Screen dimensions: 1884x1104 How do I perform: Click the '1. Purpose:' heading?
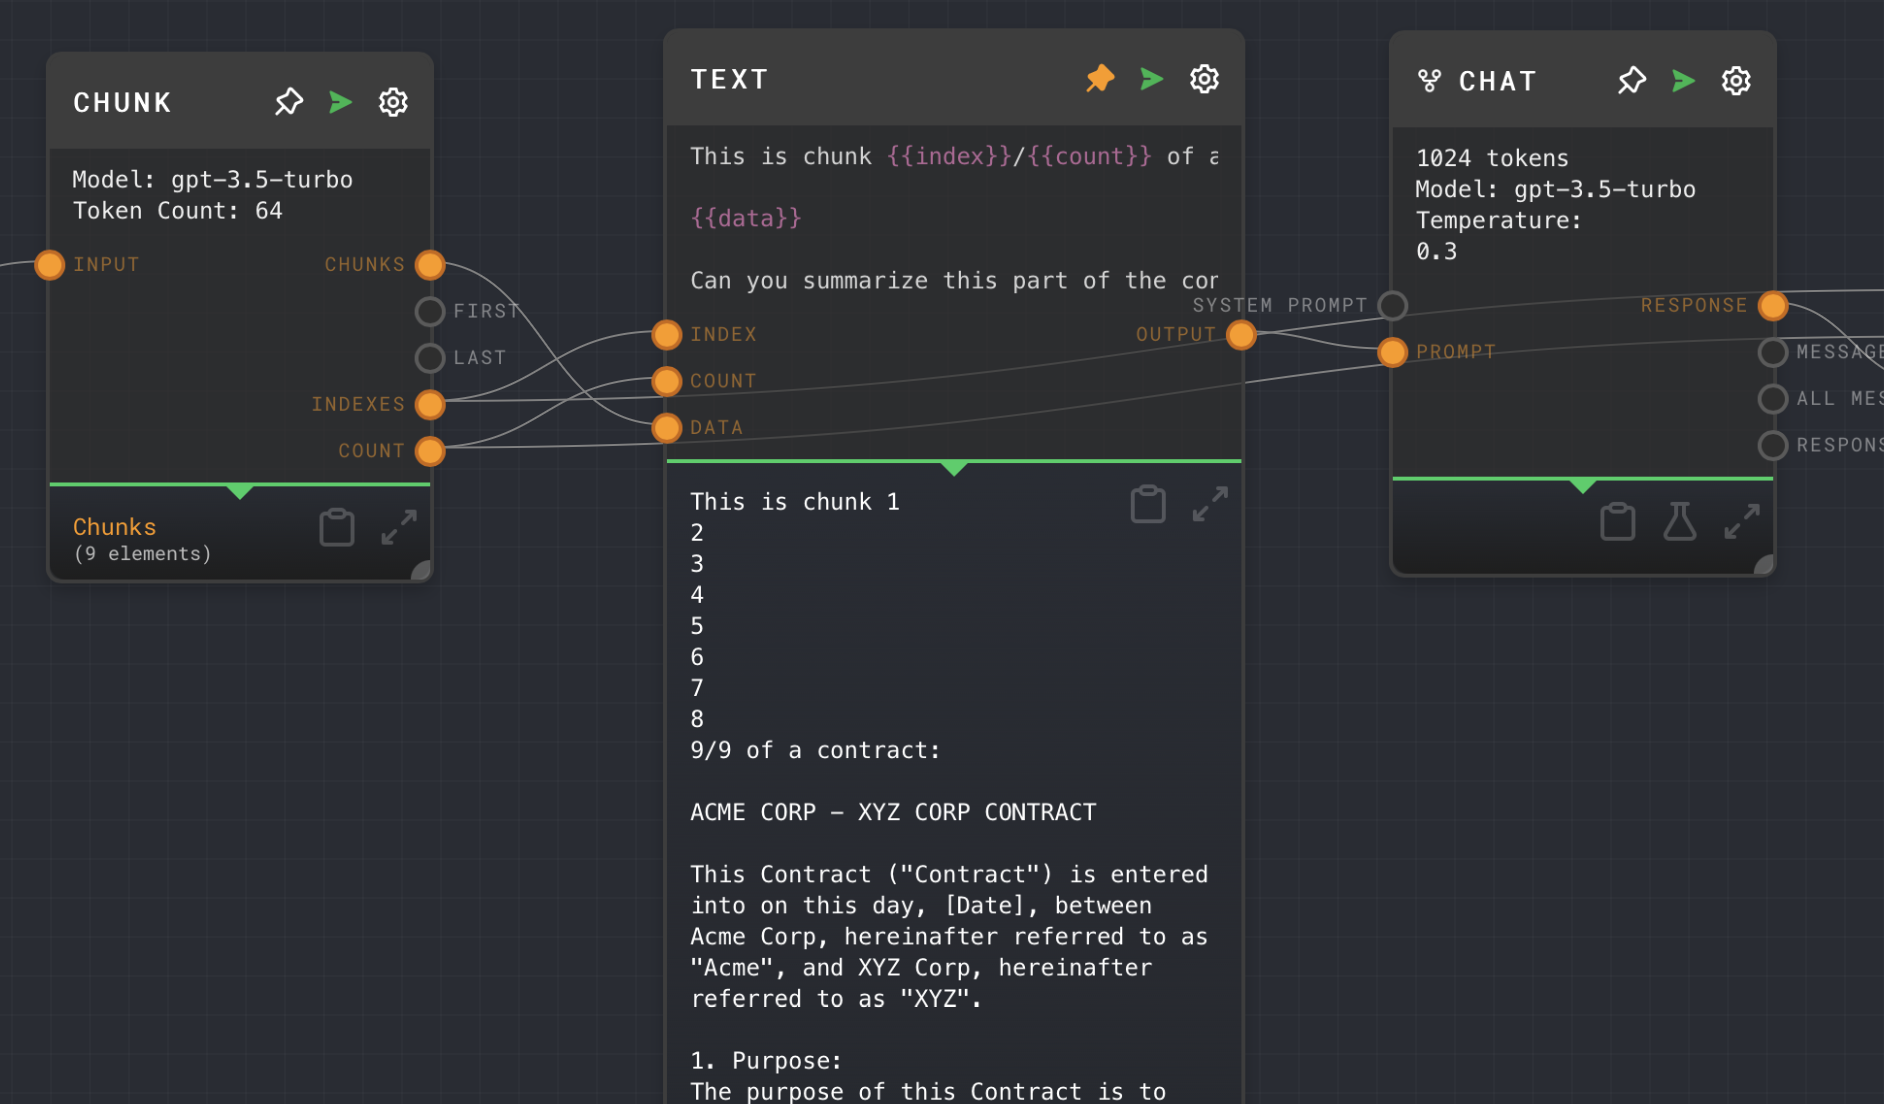pyautogui.click(x=766, y=1061)
